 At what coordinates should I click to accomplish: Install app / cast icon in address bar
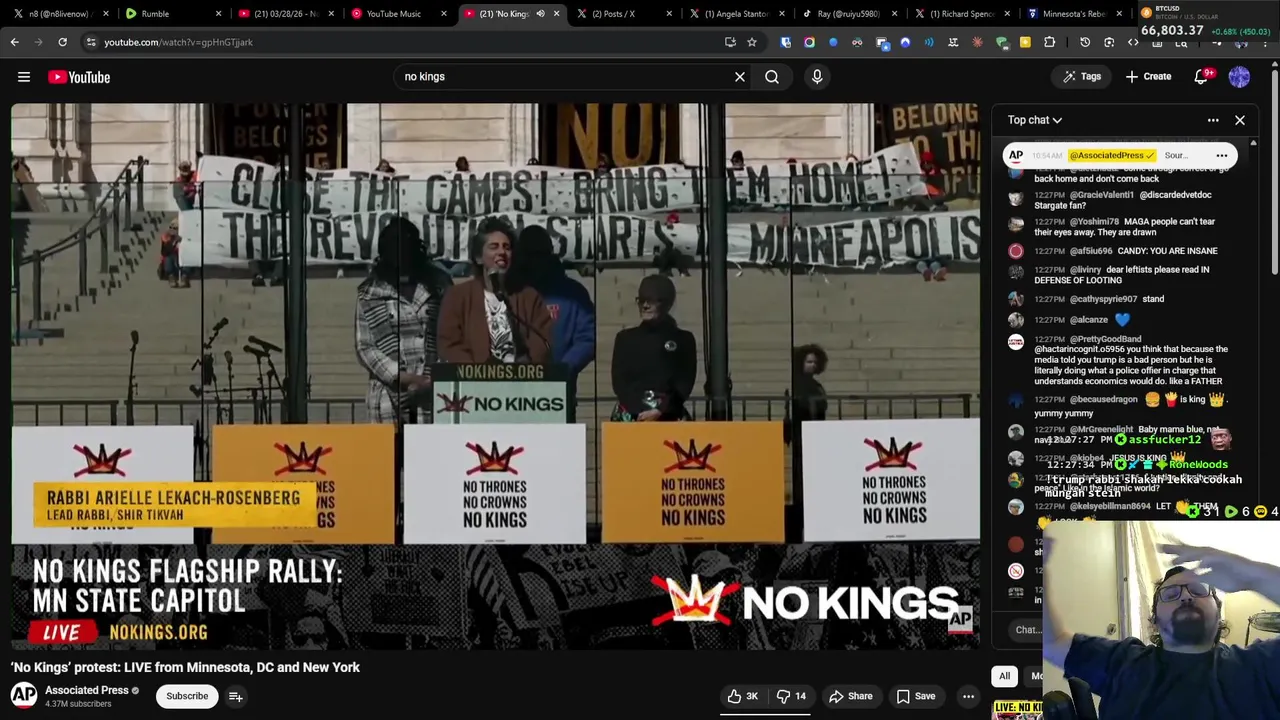[x=730, y=42]
